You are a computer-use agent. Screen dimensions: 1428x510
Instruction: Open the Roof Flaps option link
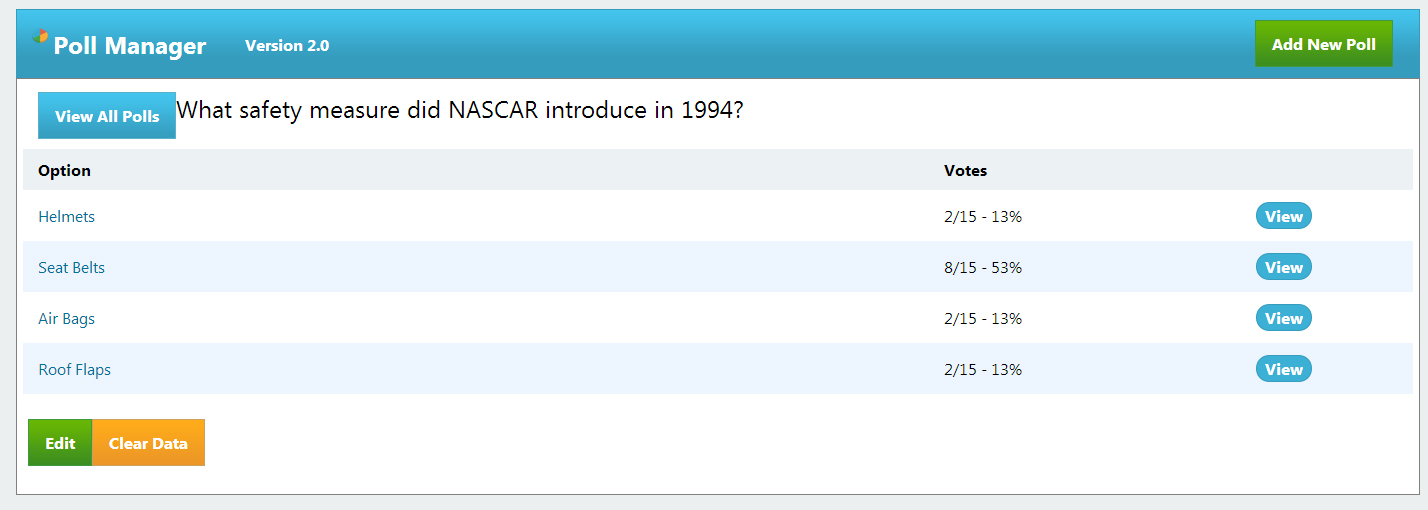74,370
